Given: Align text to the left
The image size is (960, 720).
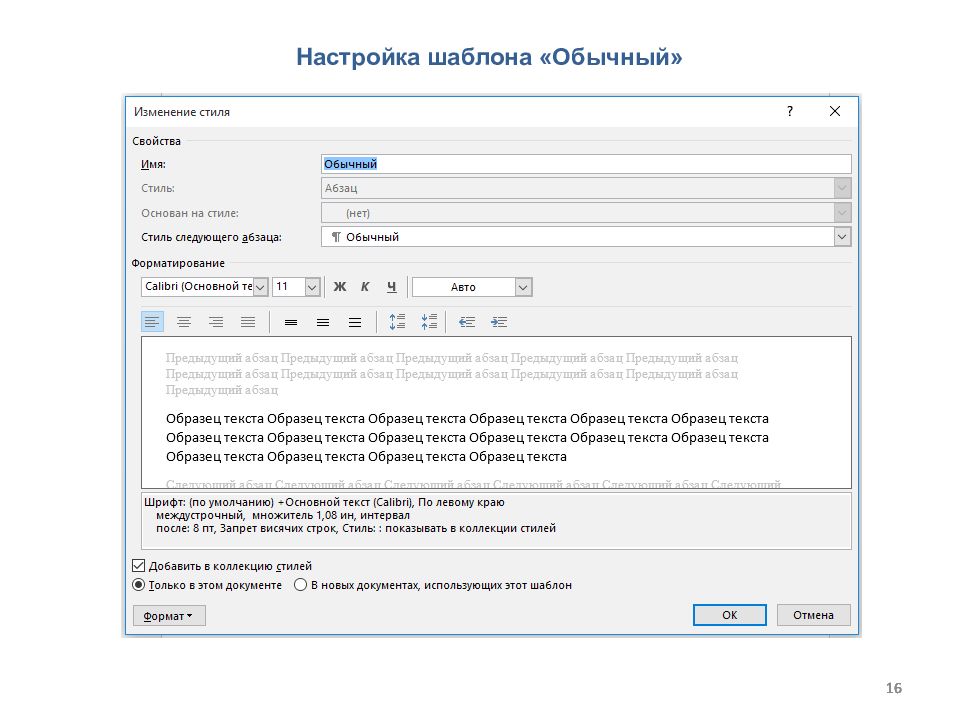Looking at the screenshot, I should pos(152,322).
